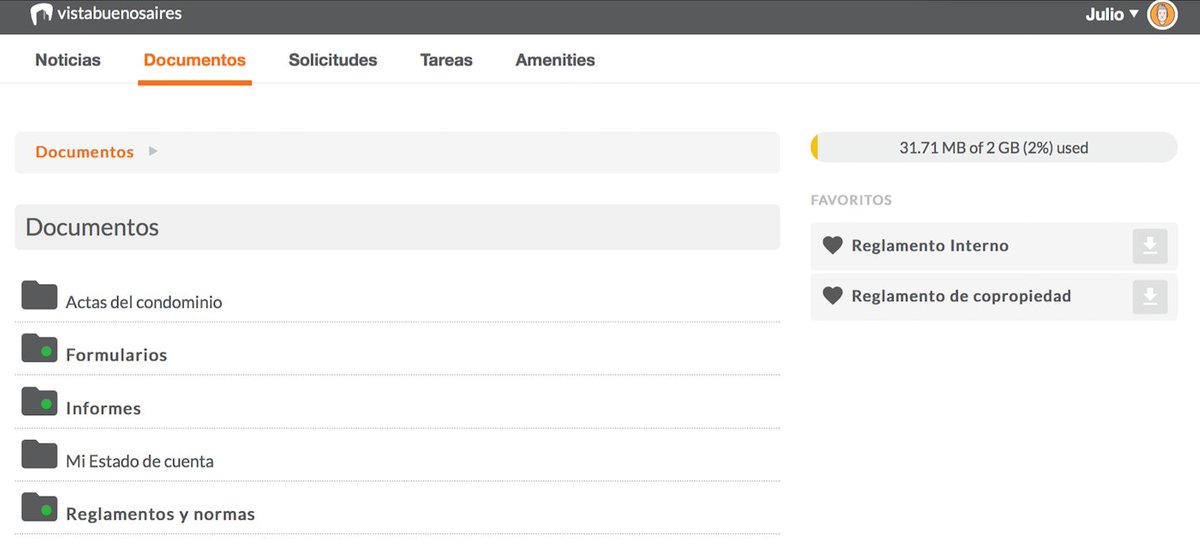Open the Reglamento Interno favorite
1200x559 pixels.
[x=930, y=246]
